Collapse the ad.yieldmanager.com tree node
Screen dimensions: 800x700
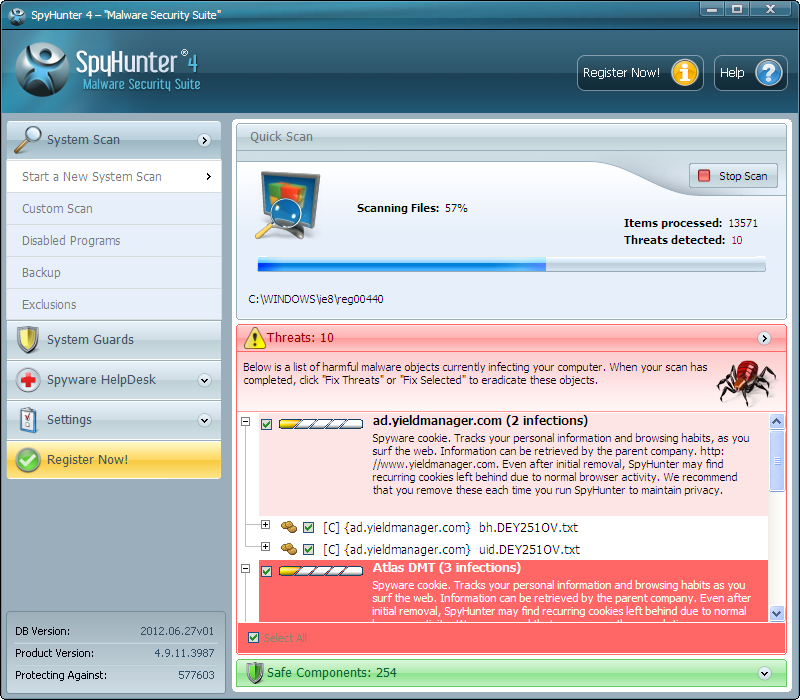(x=246, y=423)
